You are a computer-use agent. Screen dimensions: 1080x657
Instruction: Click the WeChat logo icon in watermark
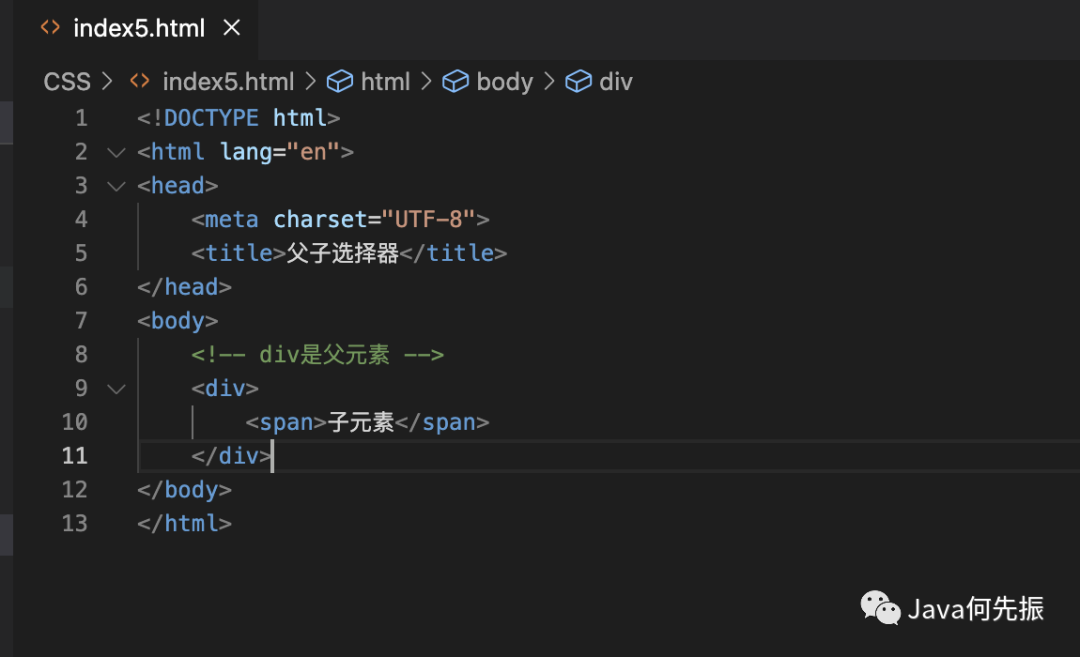(880, 608)
